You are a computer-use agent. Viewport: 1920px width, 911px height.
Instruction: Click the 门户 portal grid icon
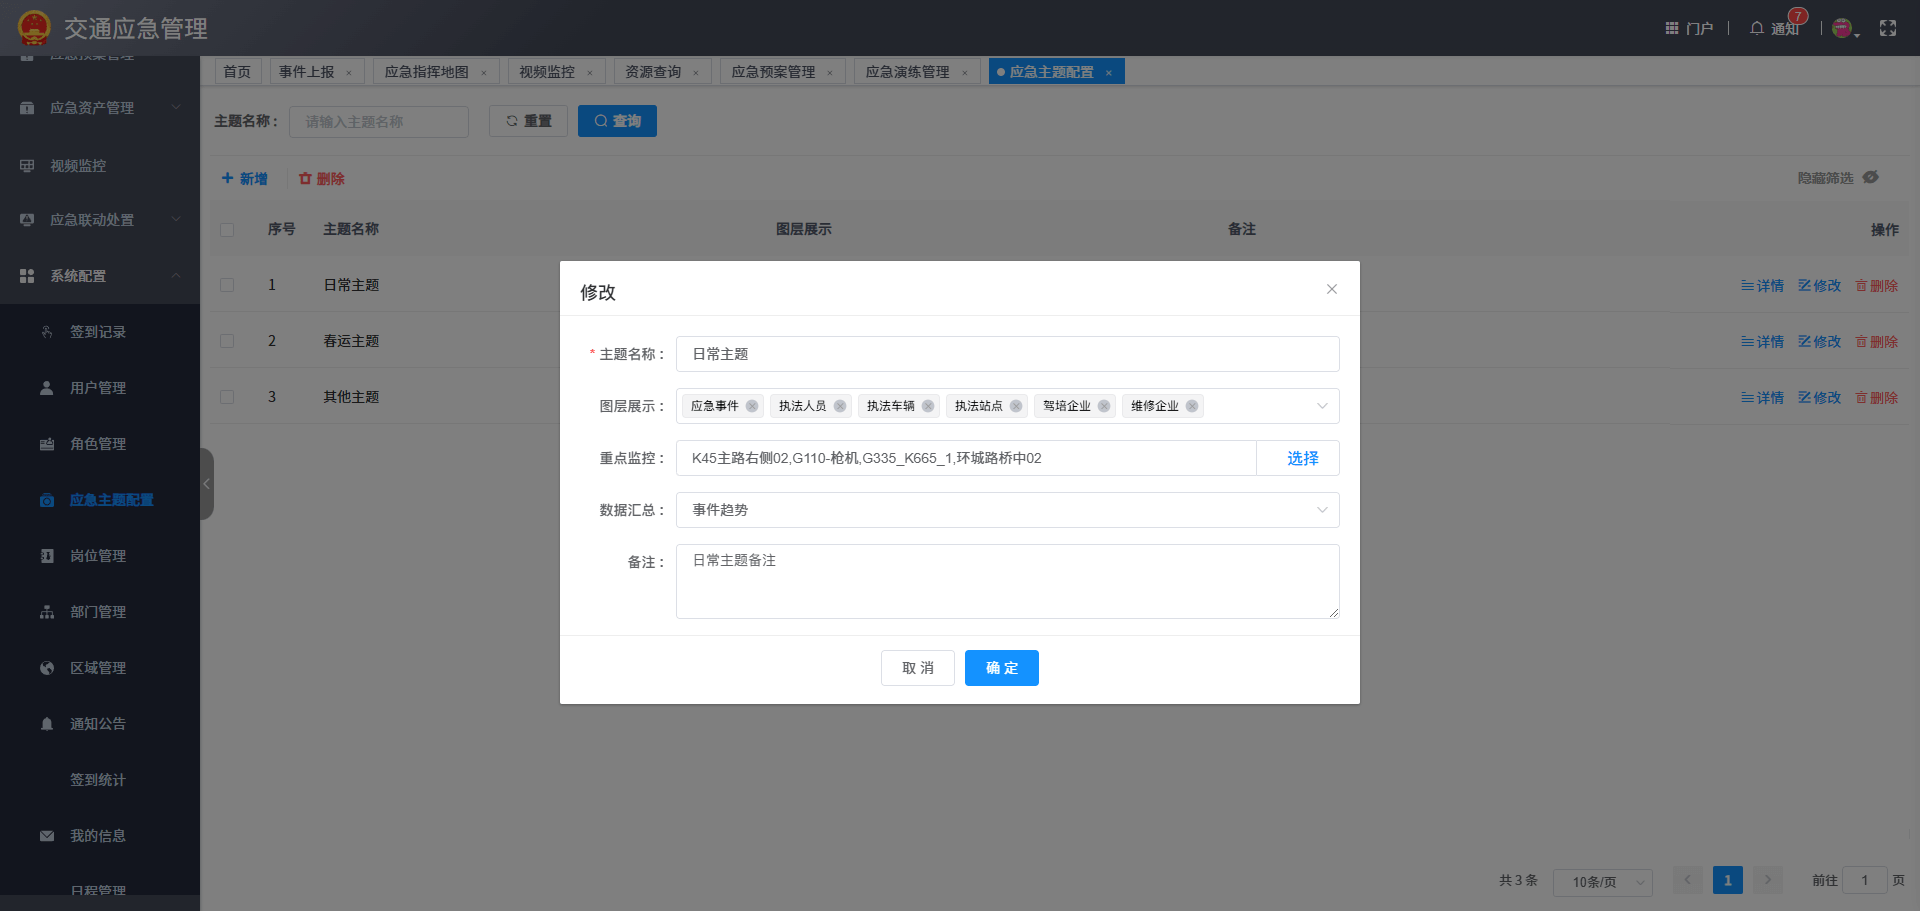pyautogui.click(x=1670, y=27)
